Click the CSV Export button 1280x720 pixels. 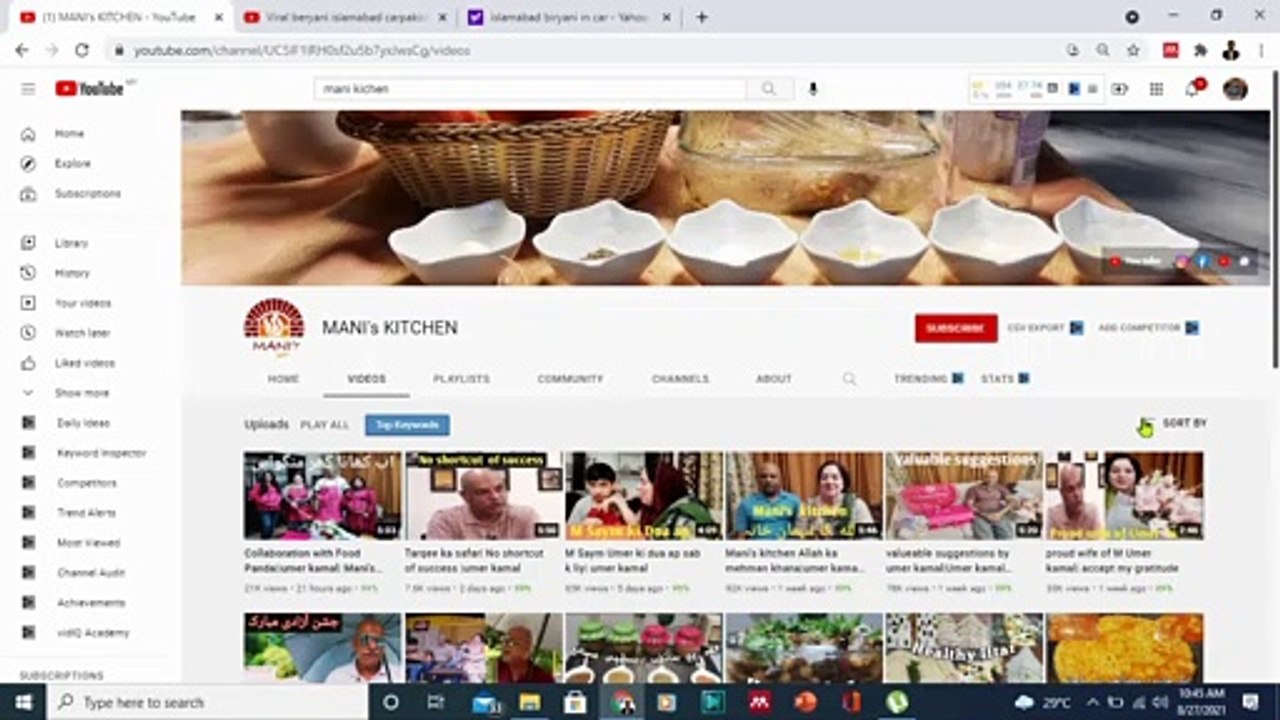pyautogui.click(x=1044, y=328)
